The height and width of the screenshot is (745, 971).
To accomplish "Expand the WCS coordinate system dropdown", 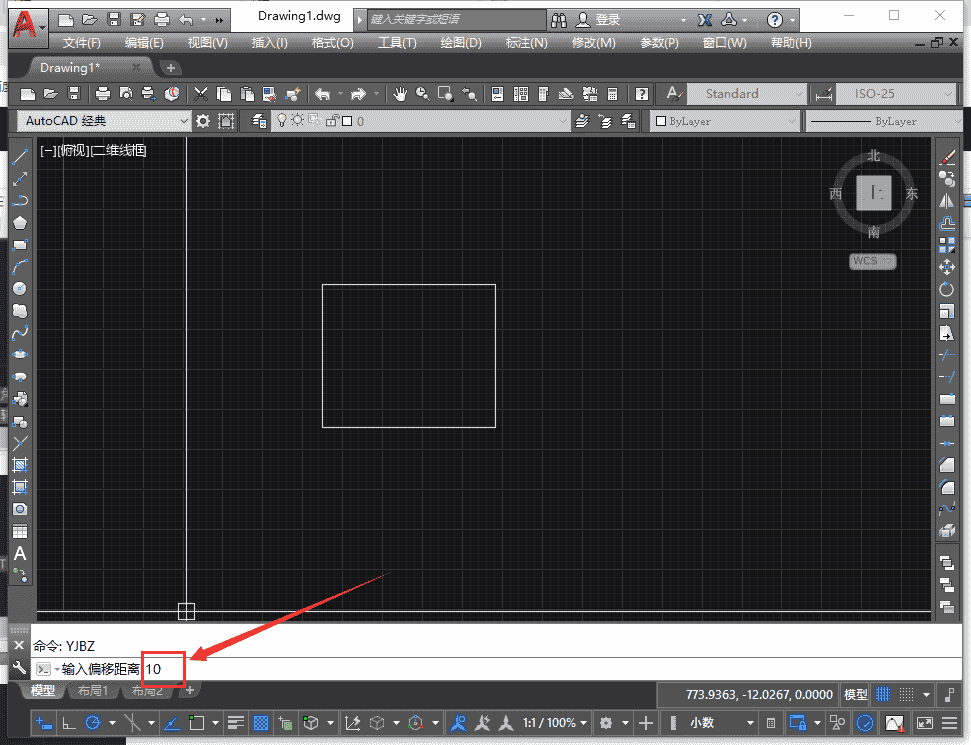I will pyautogui.click(x=873, y=261).
